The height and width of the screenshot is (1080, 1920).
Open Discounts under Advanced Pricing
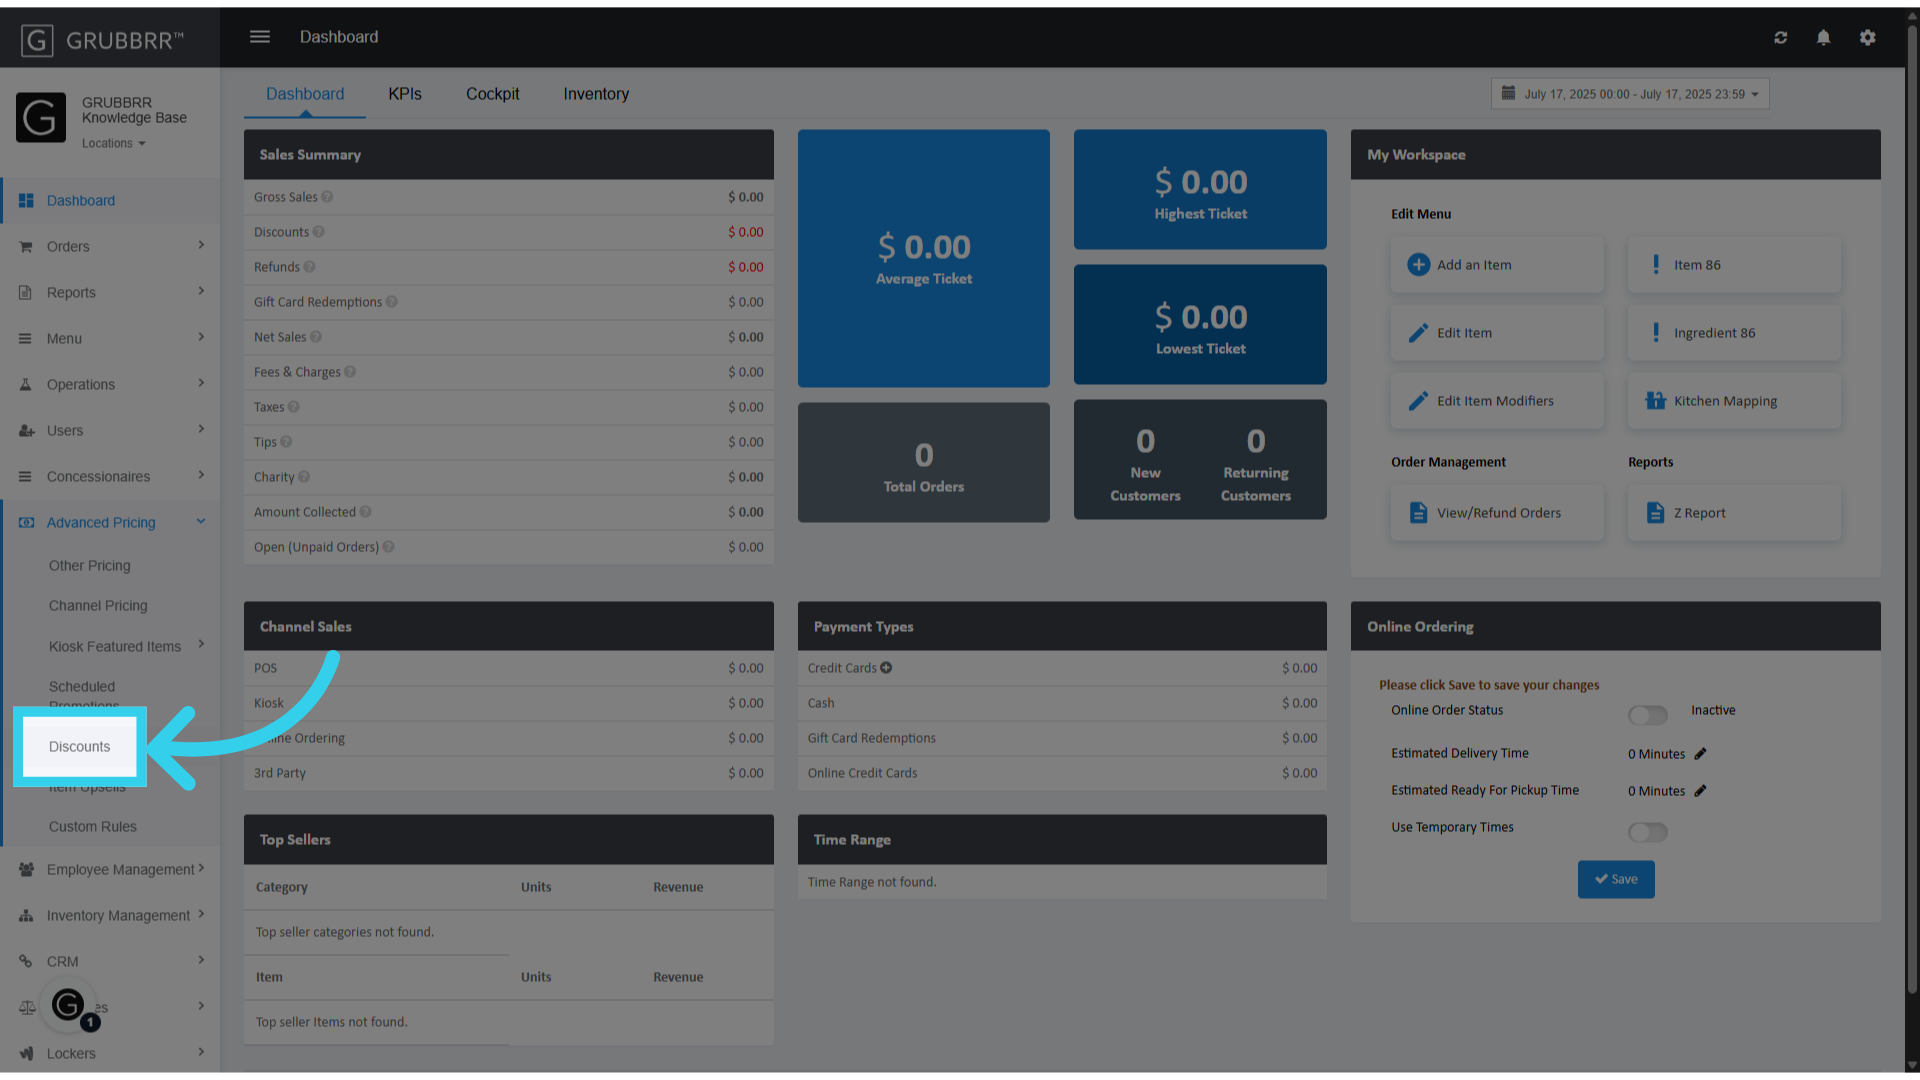(x=79, y=746)
